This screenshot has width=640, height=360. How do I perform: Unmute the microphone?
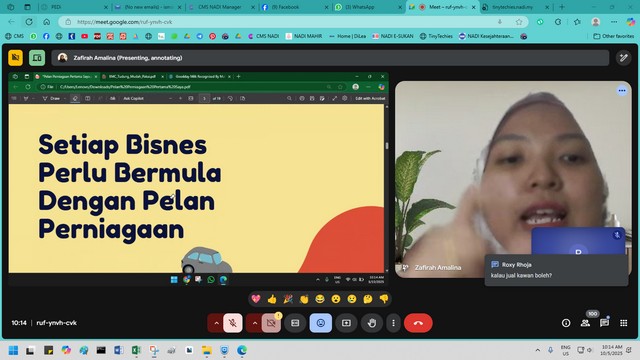tap(233, 323)
